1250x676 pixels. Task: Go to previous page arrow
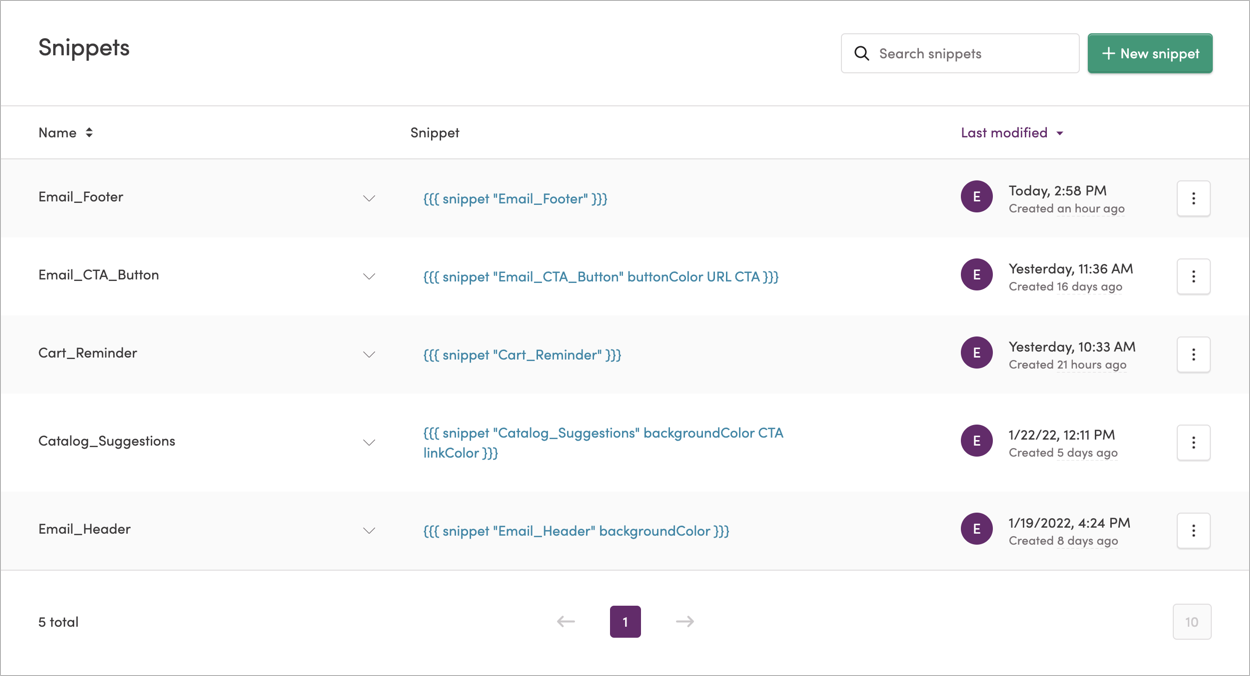[x=566, y=622]
